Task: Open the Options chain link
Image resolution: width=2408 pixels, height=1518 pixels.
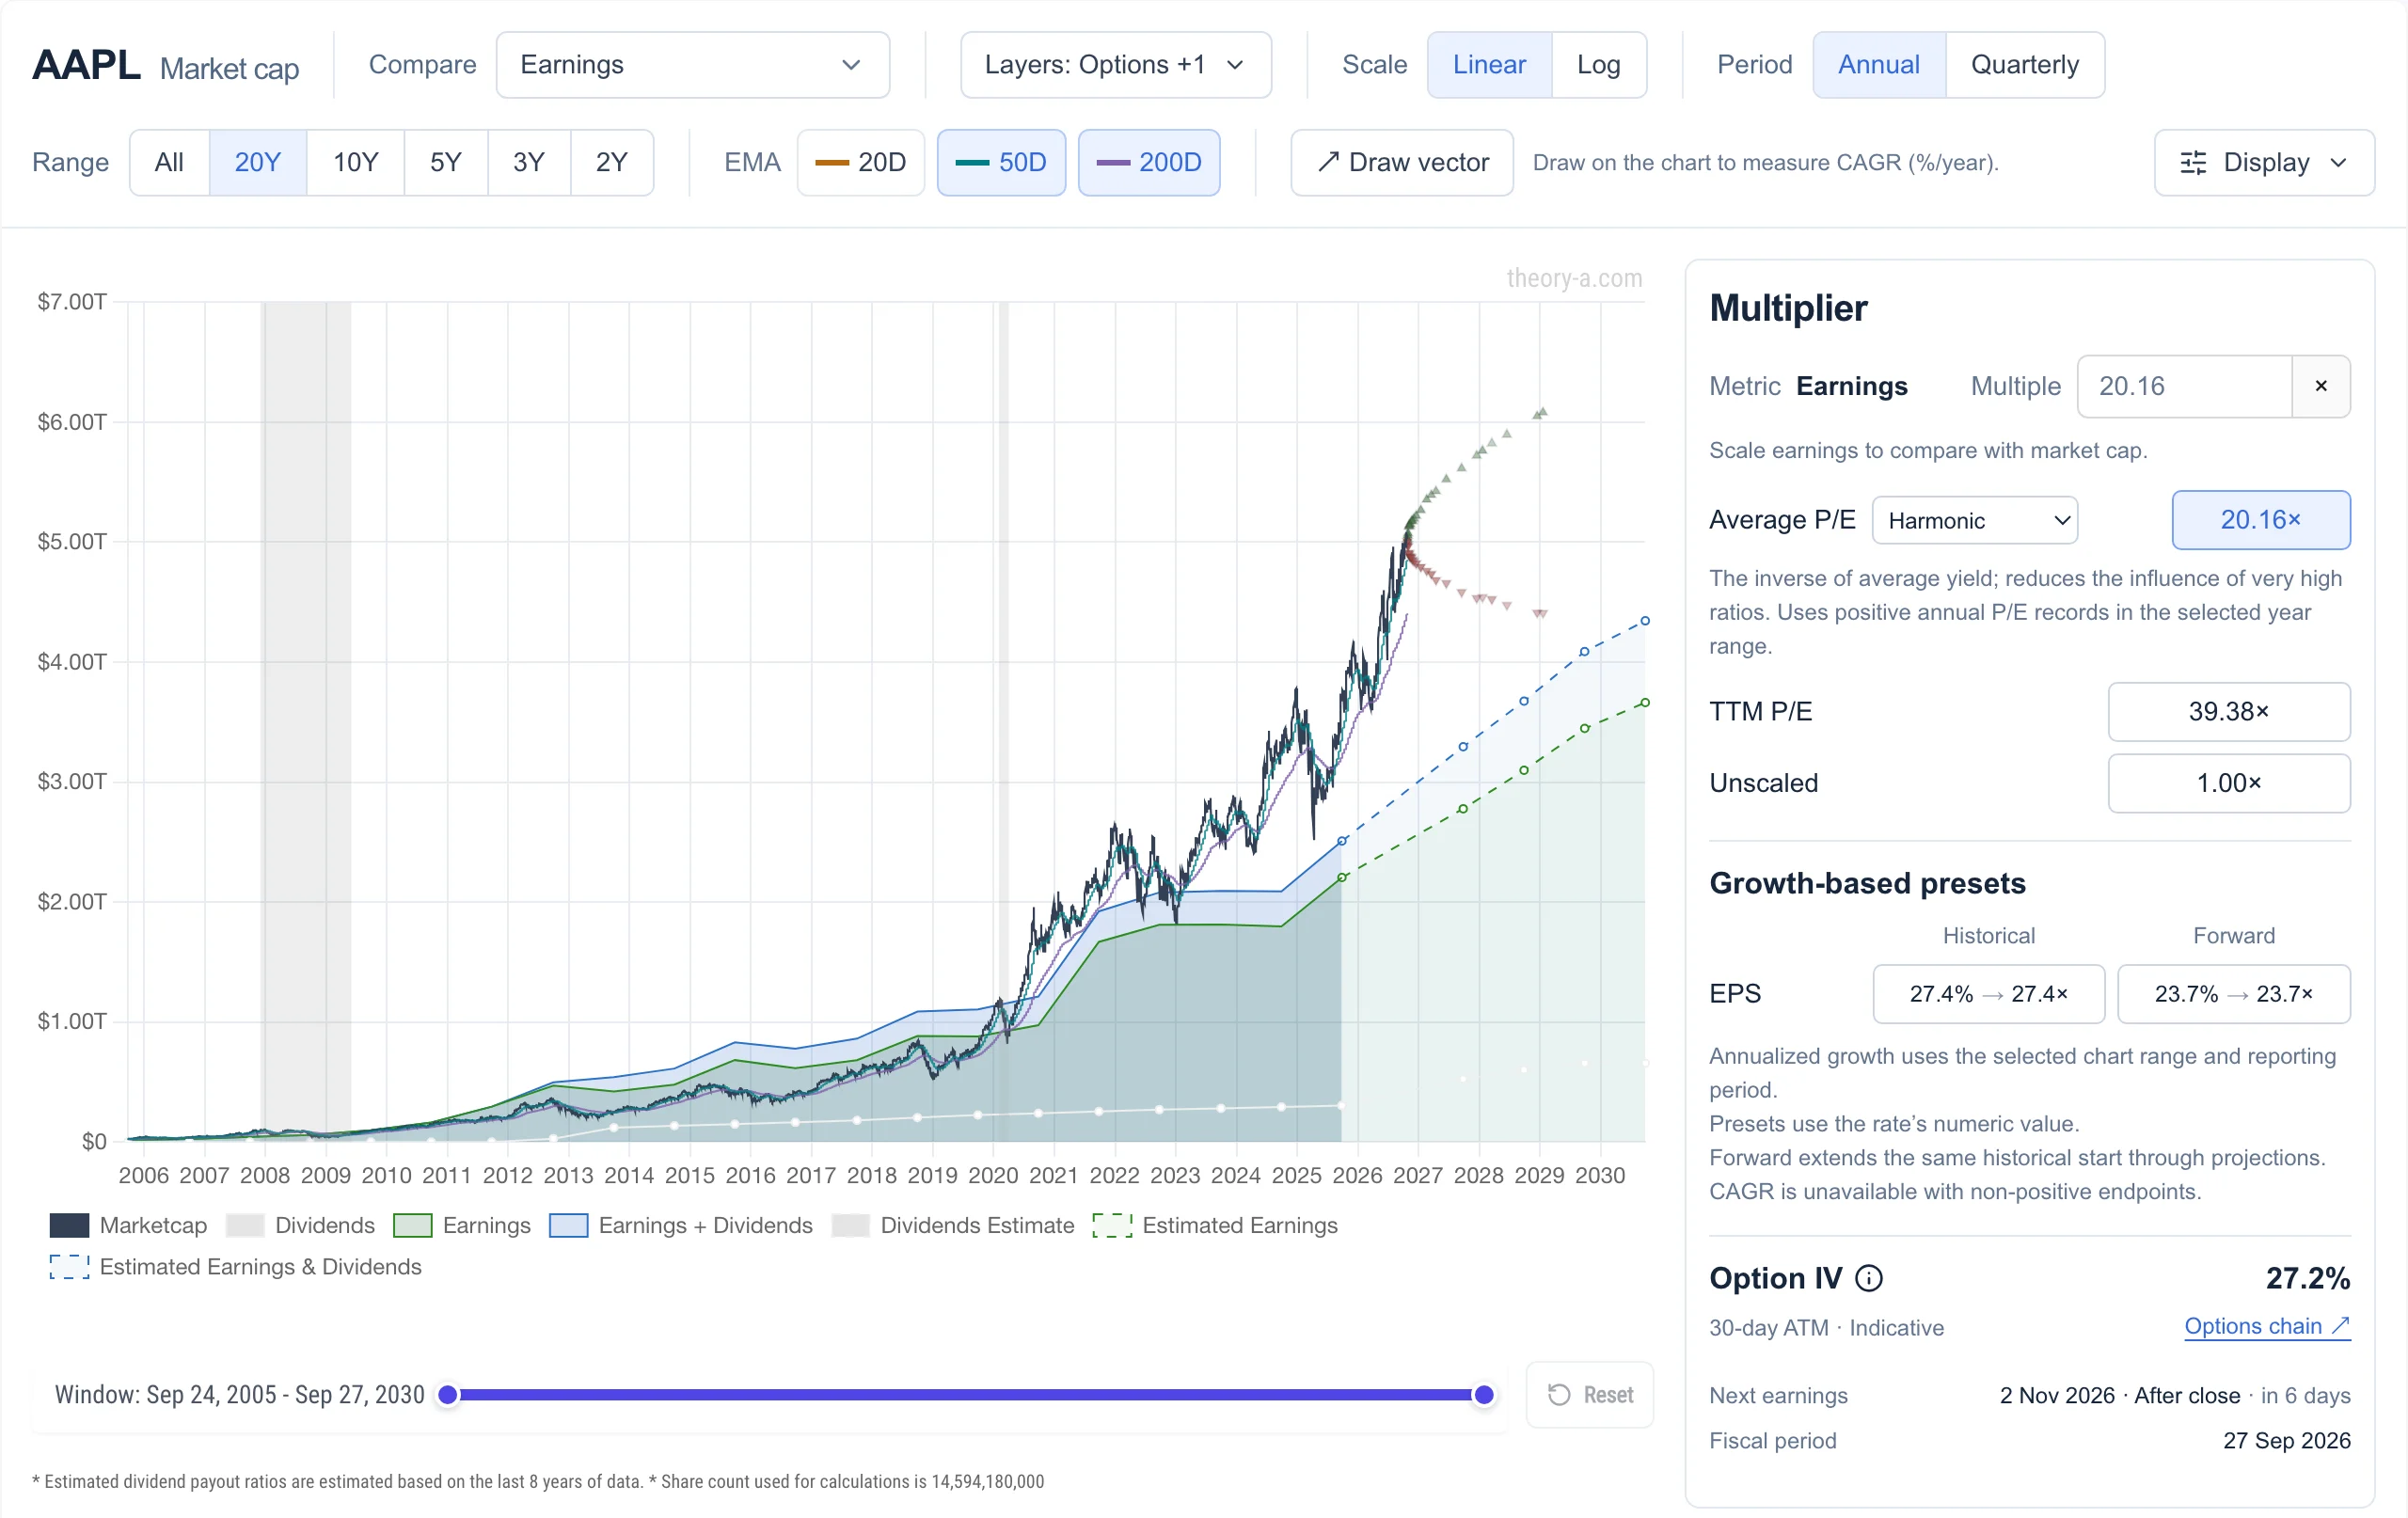Action: pos(2266,1326)
